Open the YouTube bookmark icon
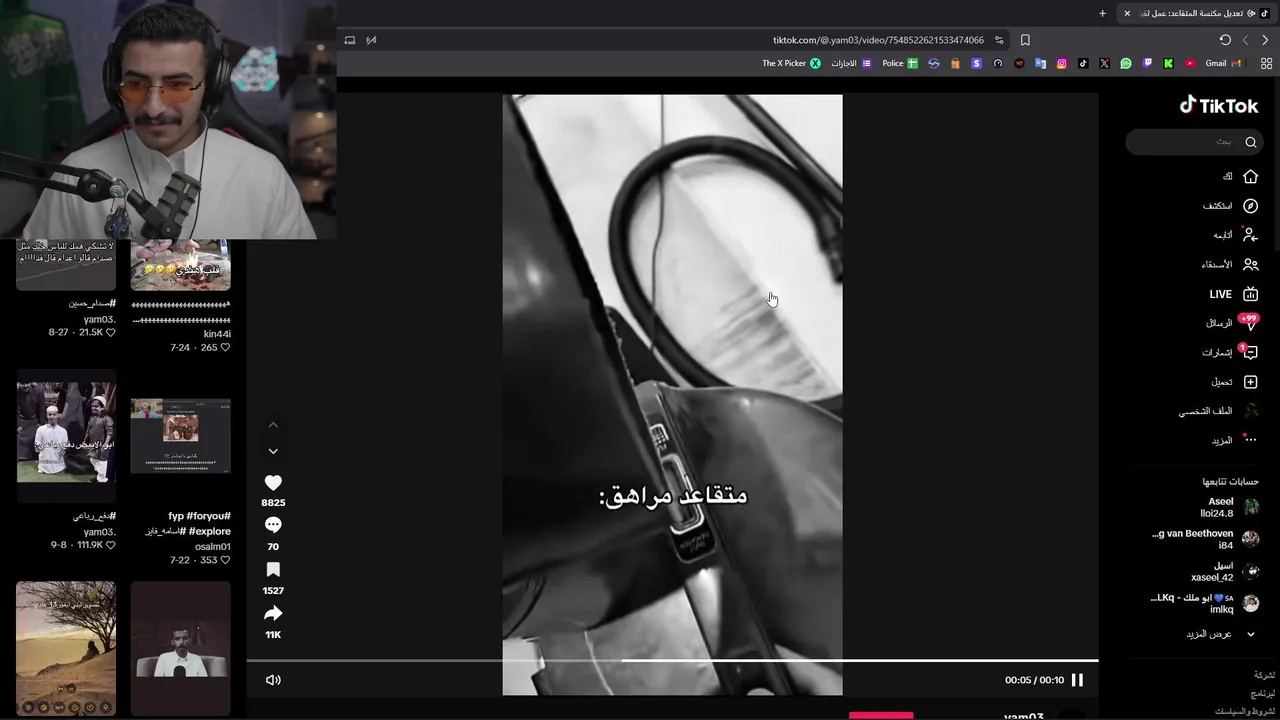Viewport: 1280px width, 720px height. [1190, 63]
